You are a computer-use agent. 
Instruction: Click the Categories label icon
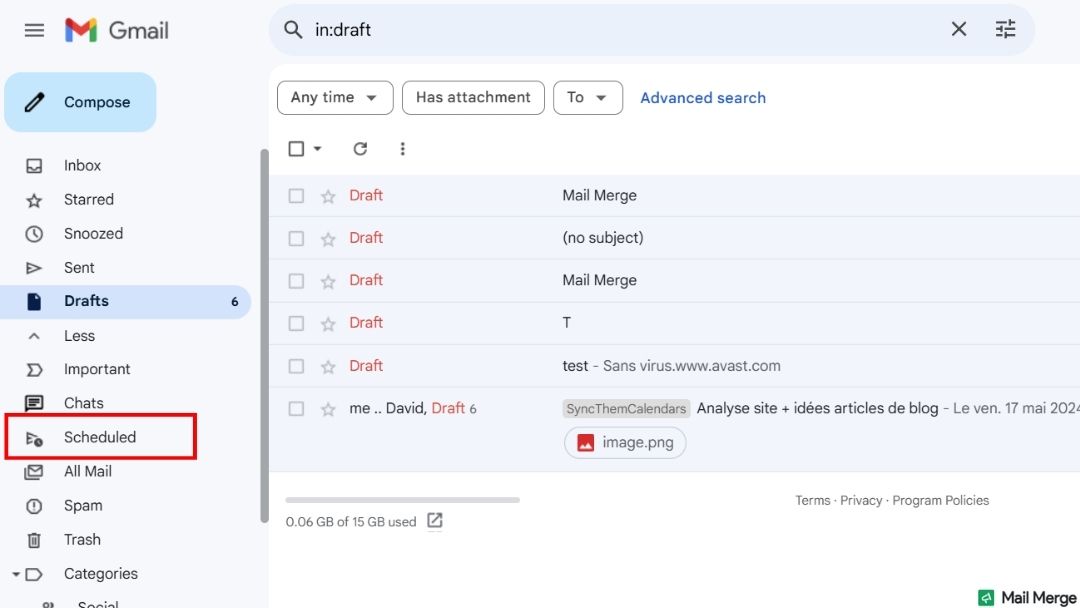point(34,574)
